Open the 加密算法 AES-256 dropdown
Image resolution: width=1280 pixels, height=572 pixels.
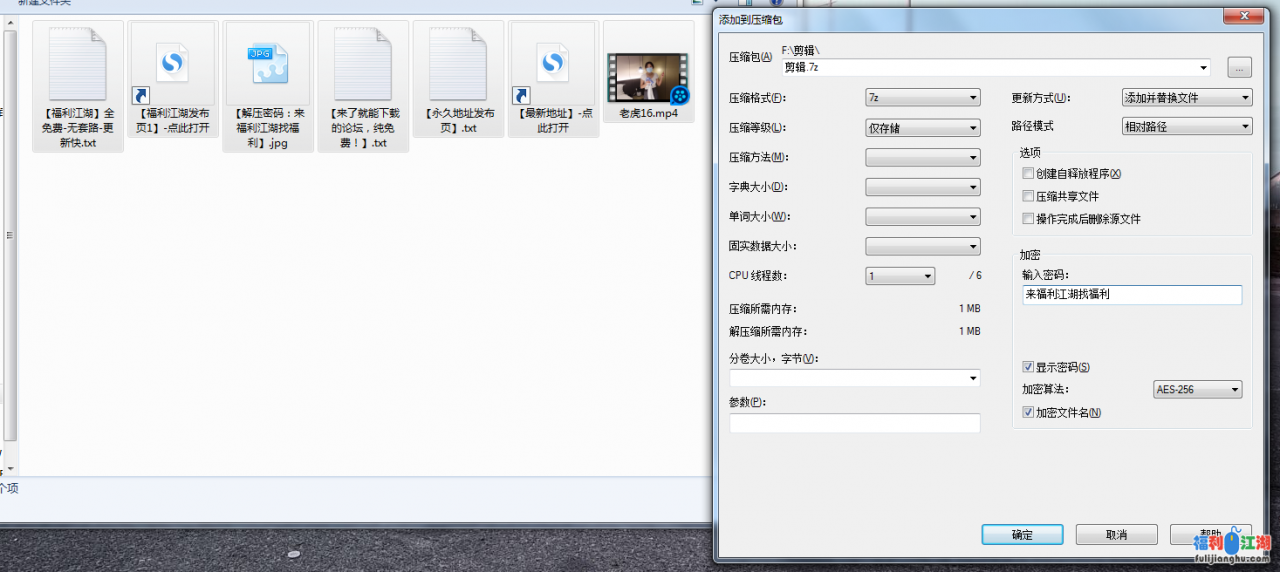tap(1197, 390)
